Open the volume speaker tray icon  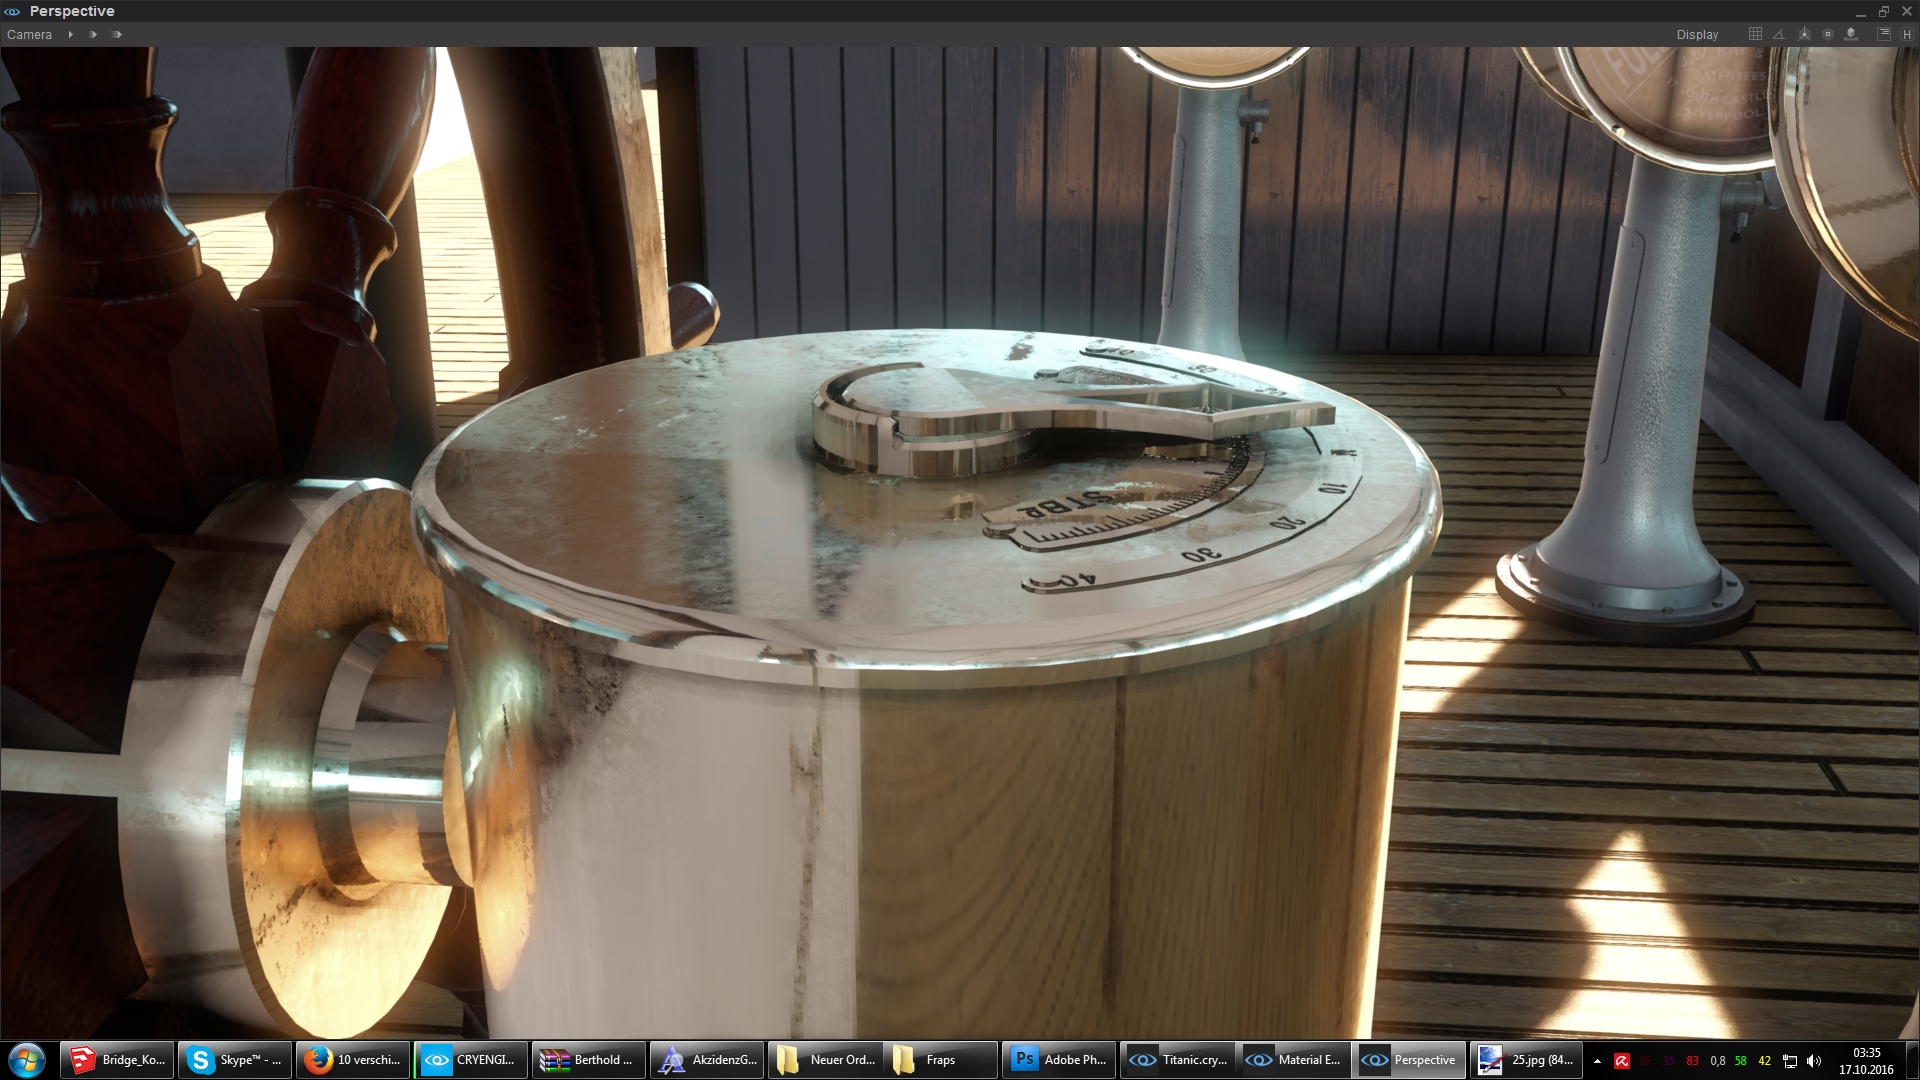click(x=1814, y=1061)
